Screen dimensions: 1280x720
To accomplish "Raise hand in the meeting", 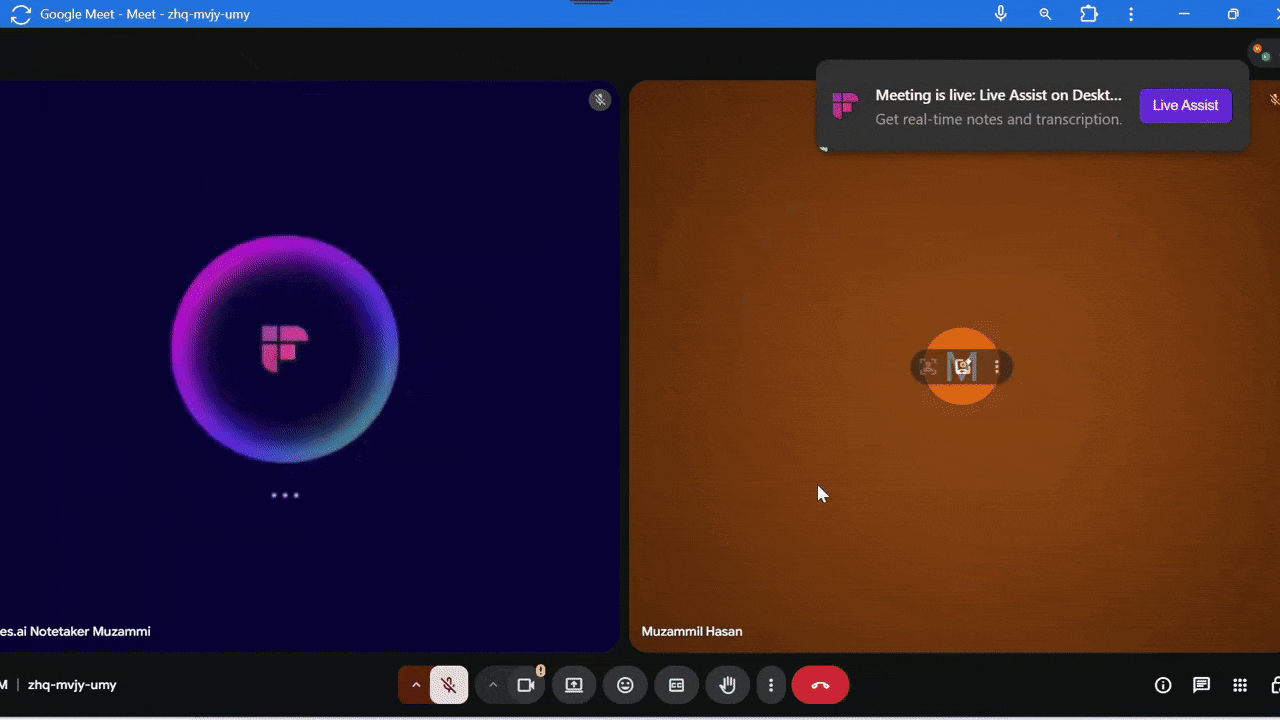I will 727,685.
